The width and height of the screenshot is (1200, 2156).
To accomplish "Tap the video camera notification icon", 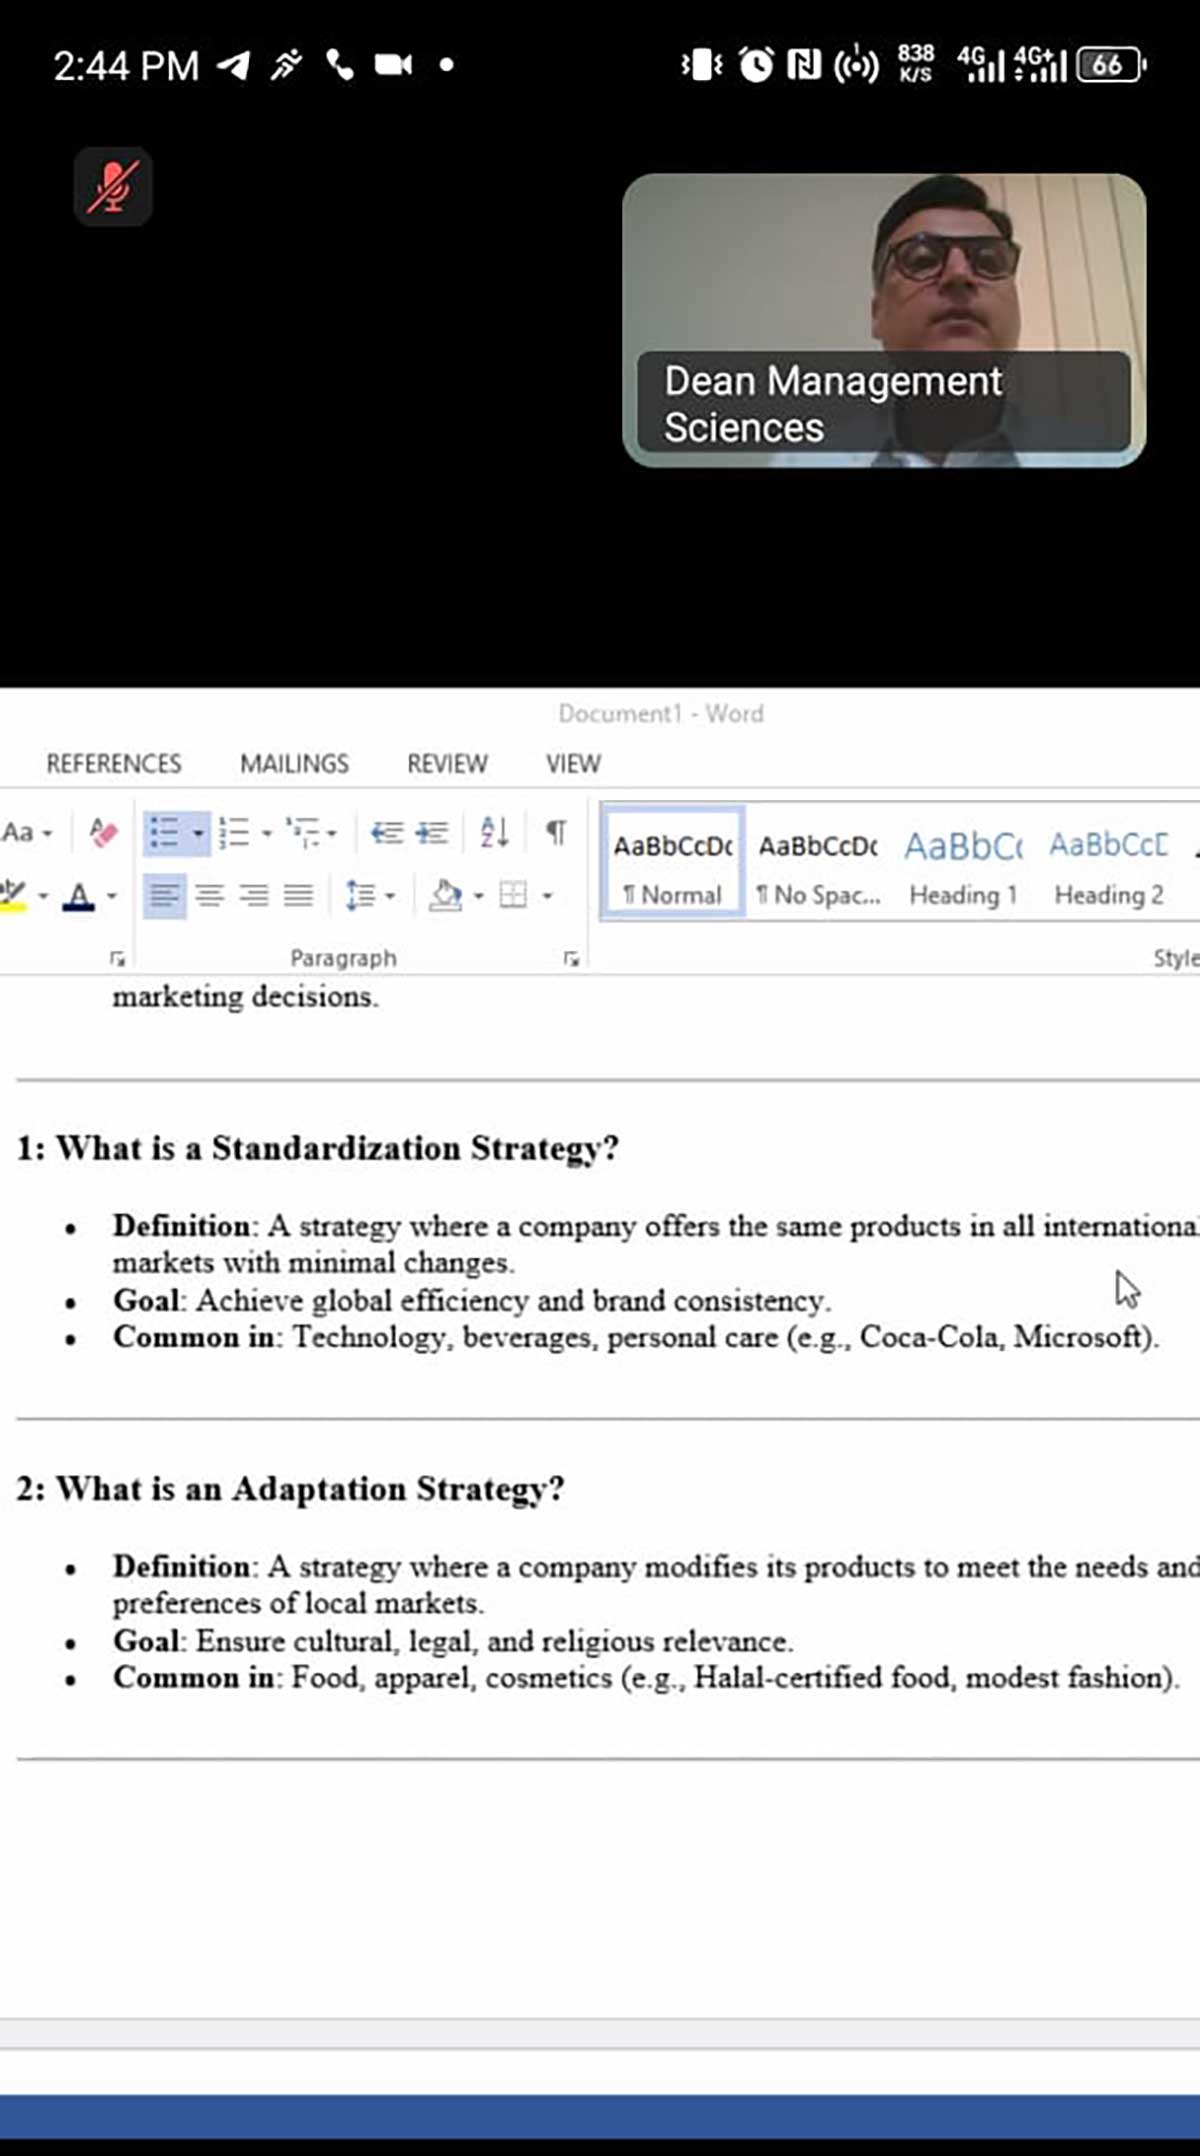I will click(393, 65).
